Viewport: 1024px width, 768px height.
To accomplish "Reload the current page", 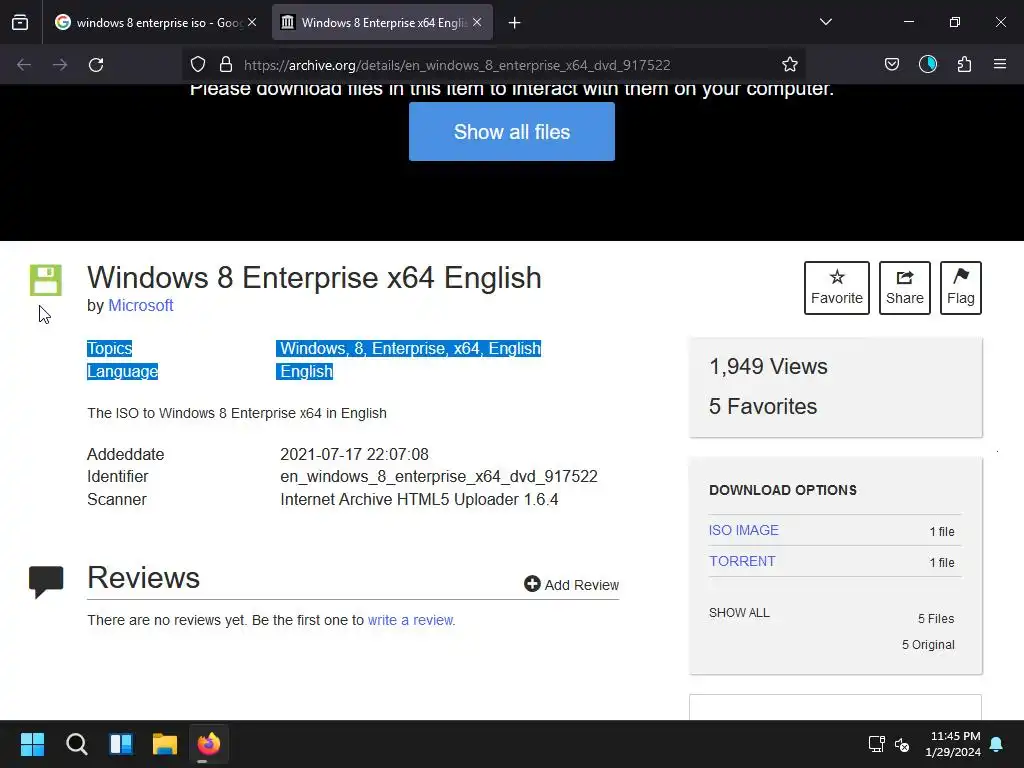I will 96,65.
